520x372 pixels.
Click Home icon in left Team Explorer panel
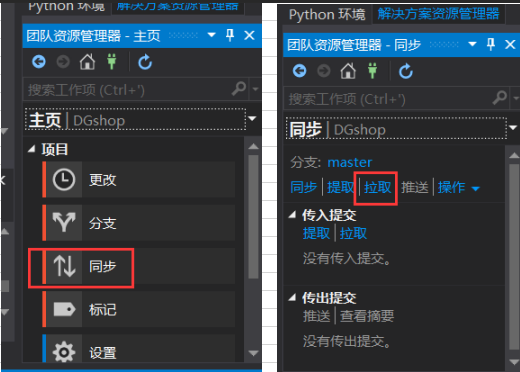pos(87,62)
